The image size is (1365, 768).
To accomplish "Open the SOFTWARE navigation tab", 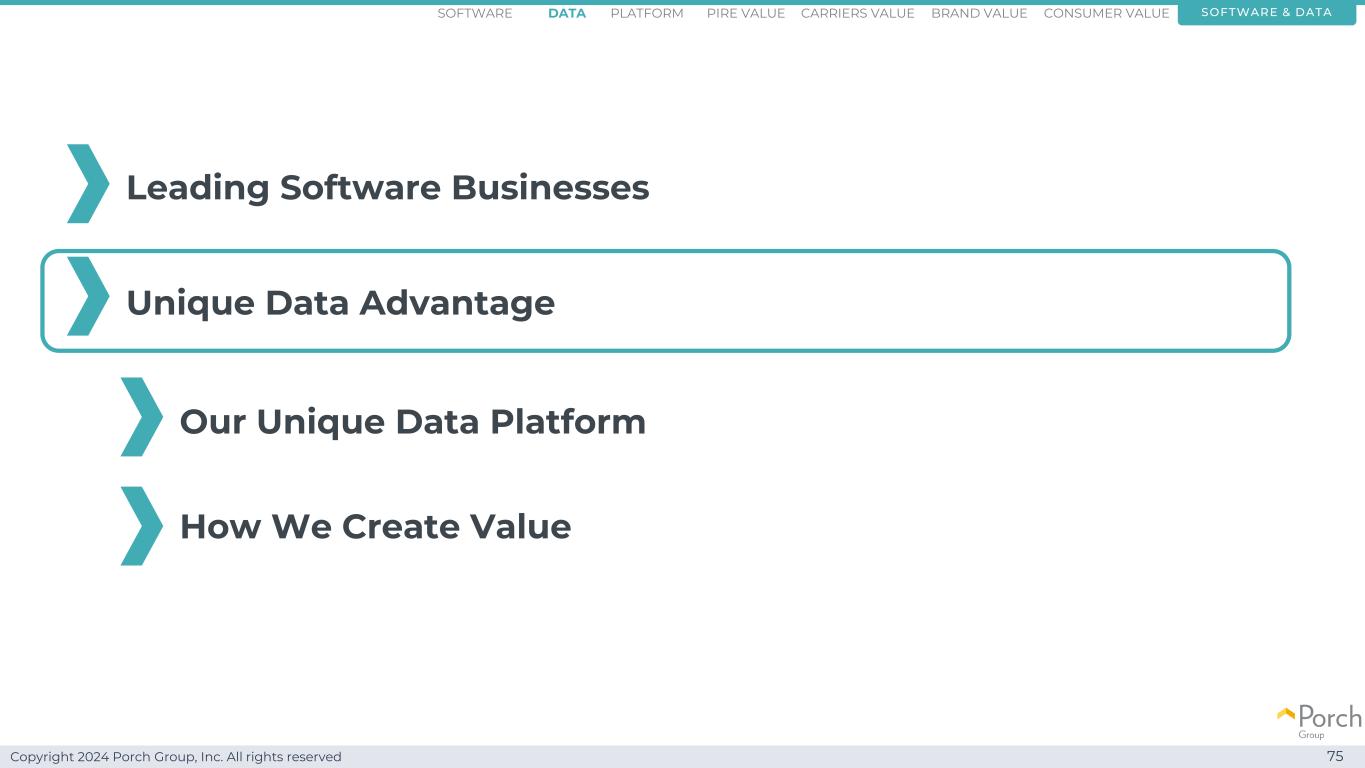I will click(475, 13).
